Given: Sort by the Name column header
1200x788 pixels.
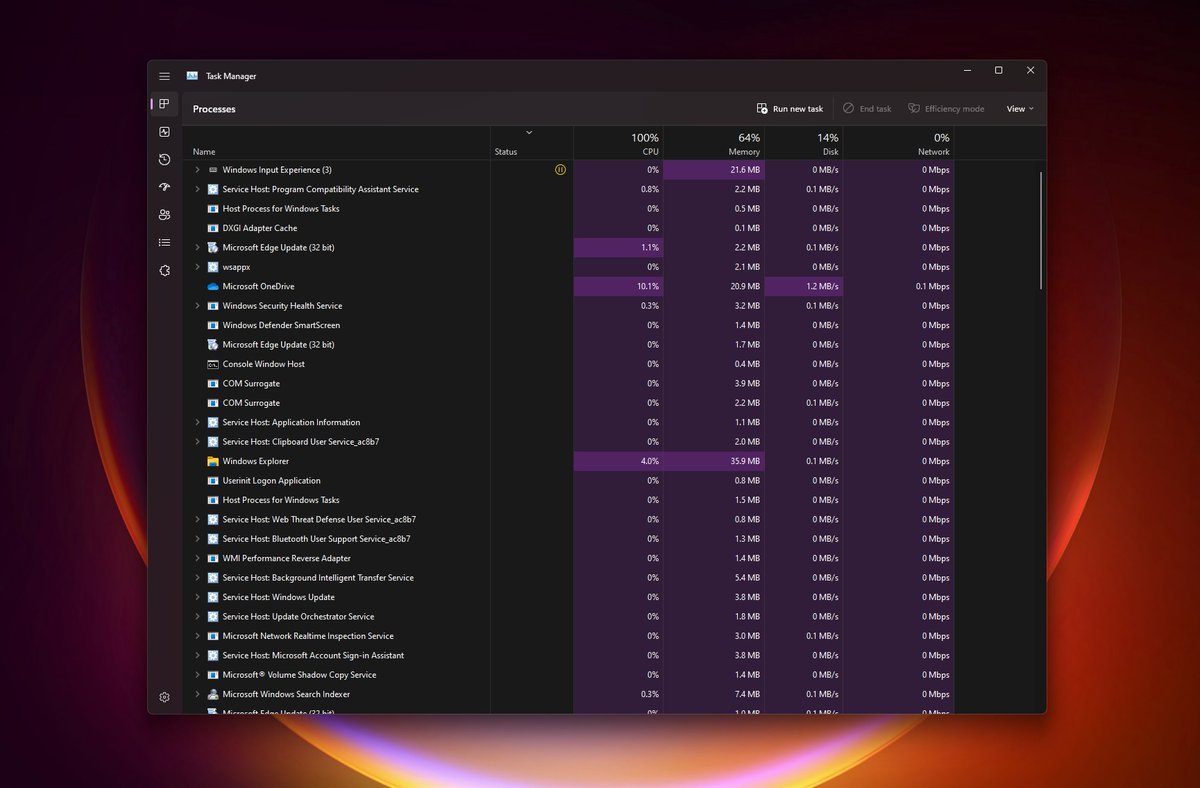Looking at the screenshot, I should tap(337, 143).
